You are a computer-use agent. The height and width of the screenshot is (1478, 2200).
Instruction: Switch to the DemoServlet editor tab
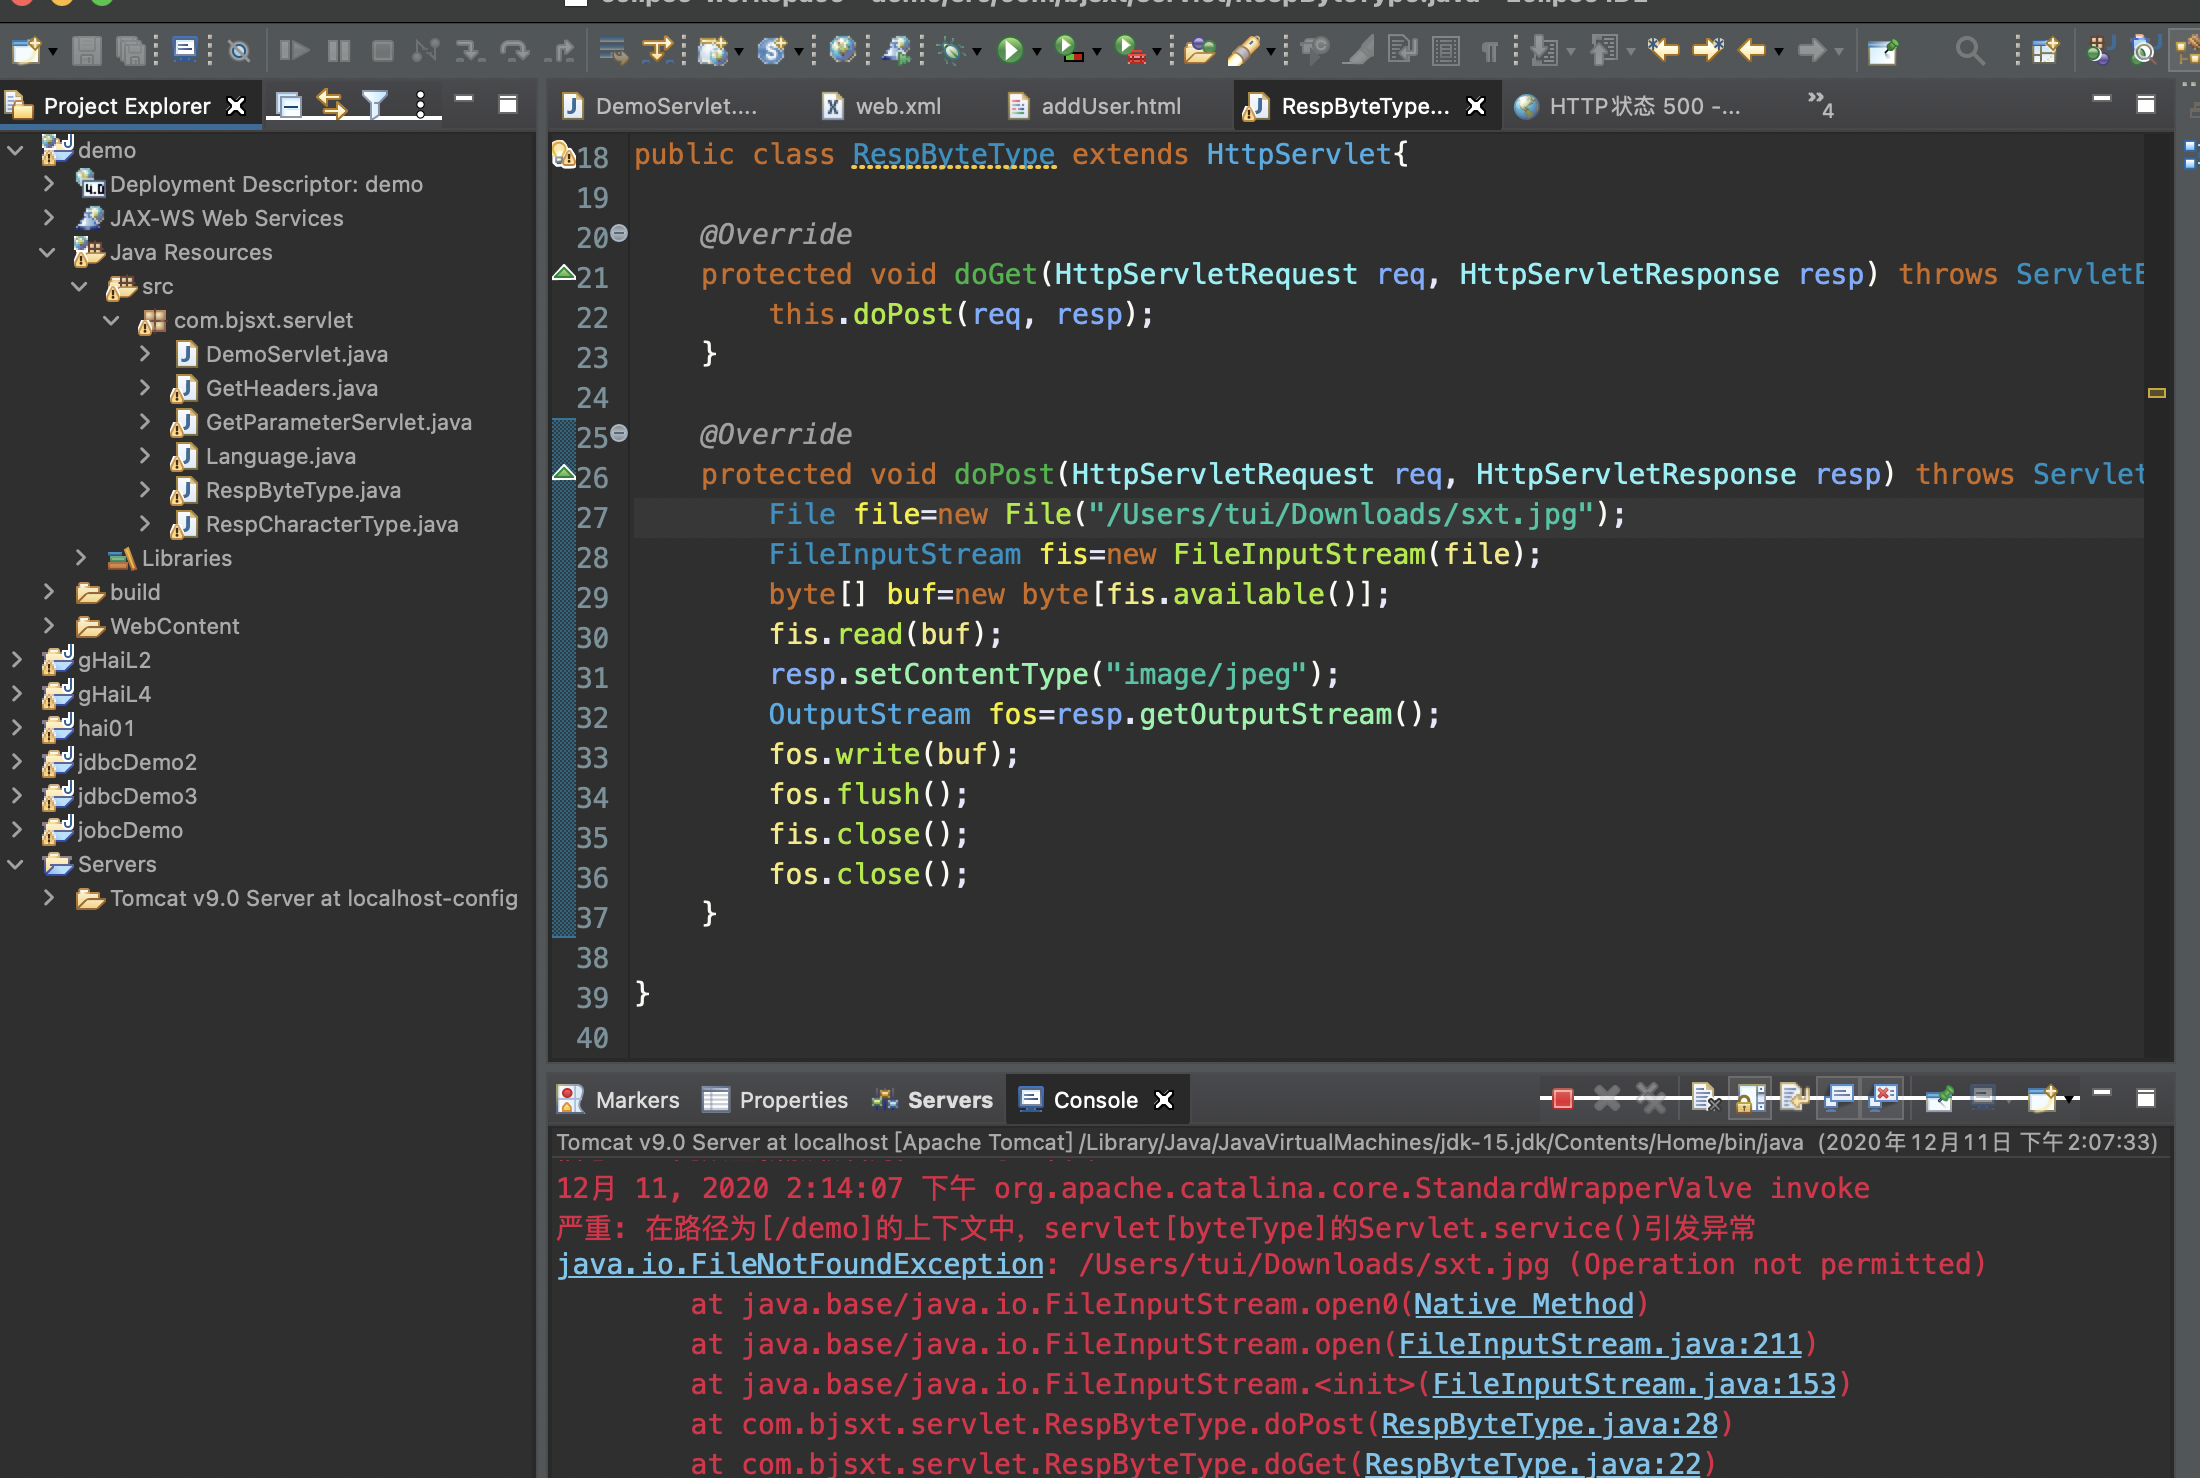click(660, 106)
